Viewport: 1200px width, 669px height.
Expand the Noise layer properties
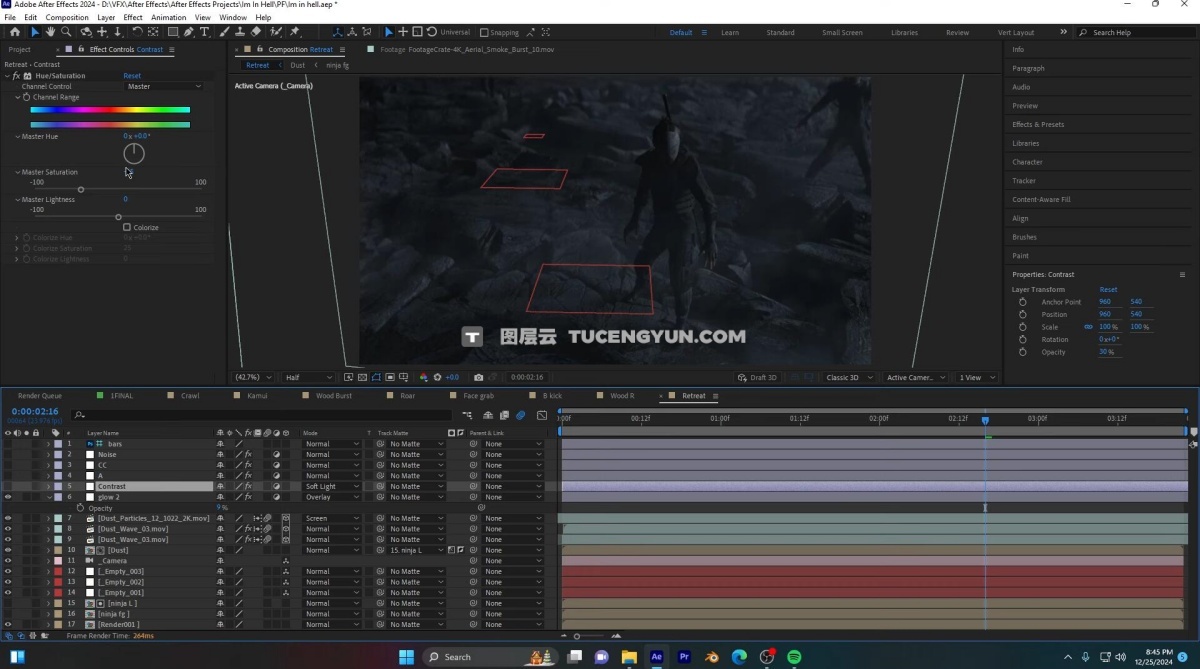click(49, 454)
